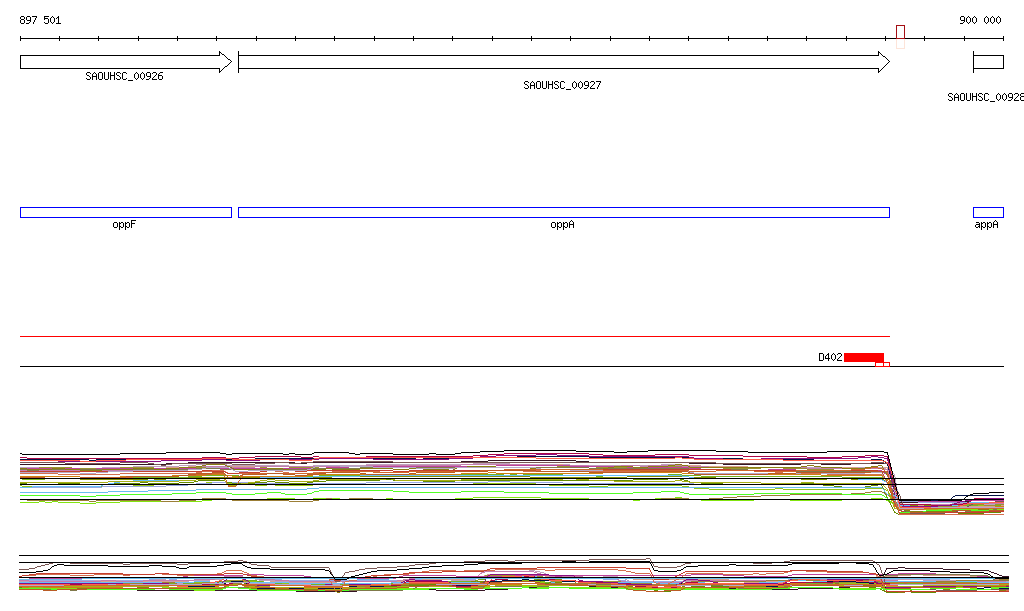Click the 900 000 coordinate label
Image resolution: width=1024 pixels, height=611 pixels.
click(980, 20)
